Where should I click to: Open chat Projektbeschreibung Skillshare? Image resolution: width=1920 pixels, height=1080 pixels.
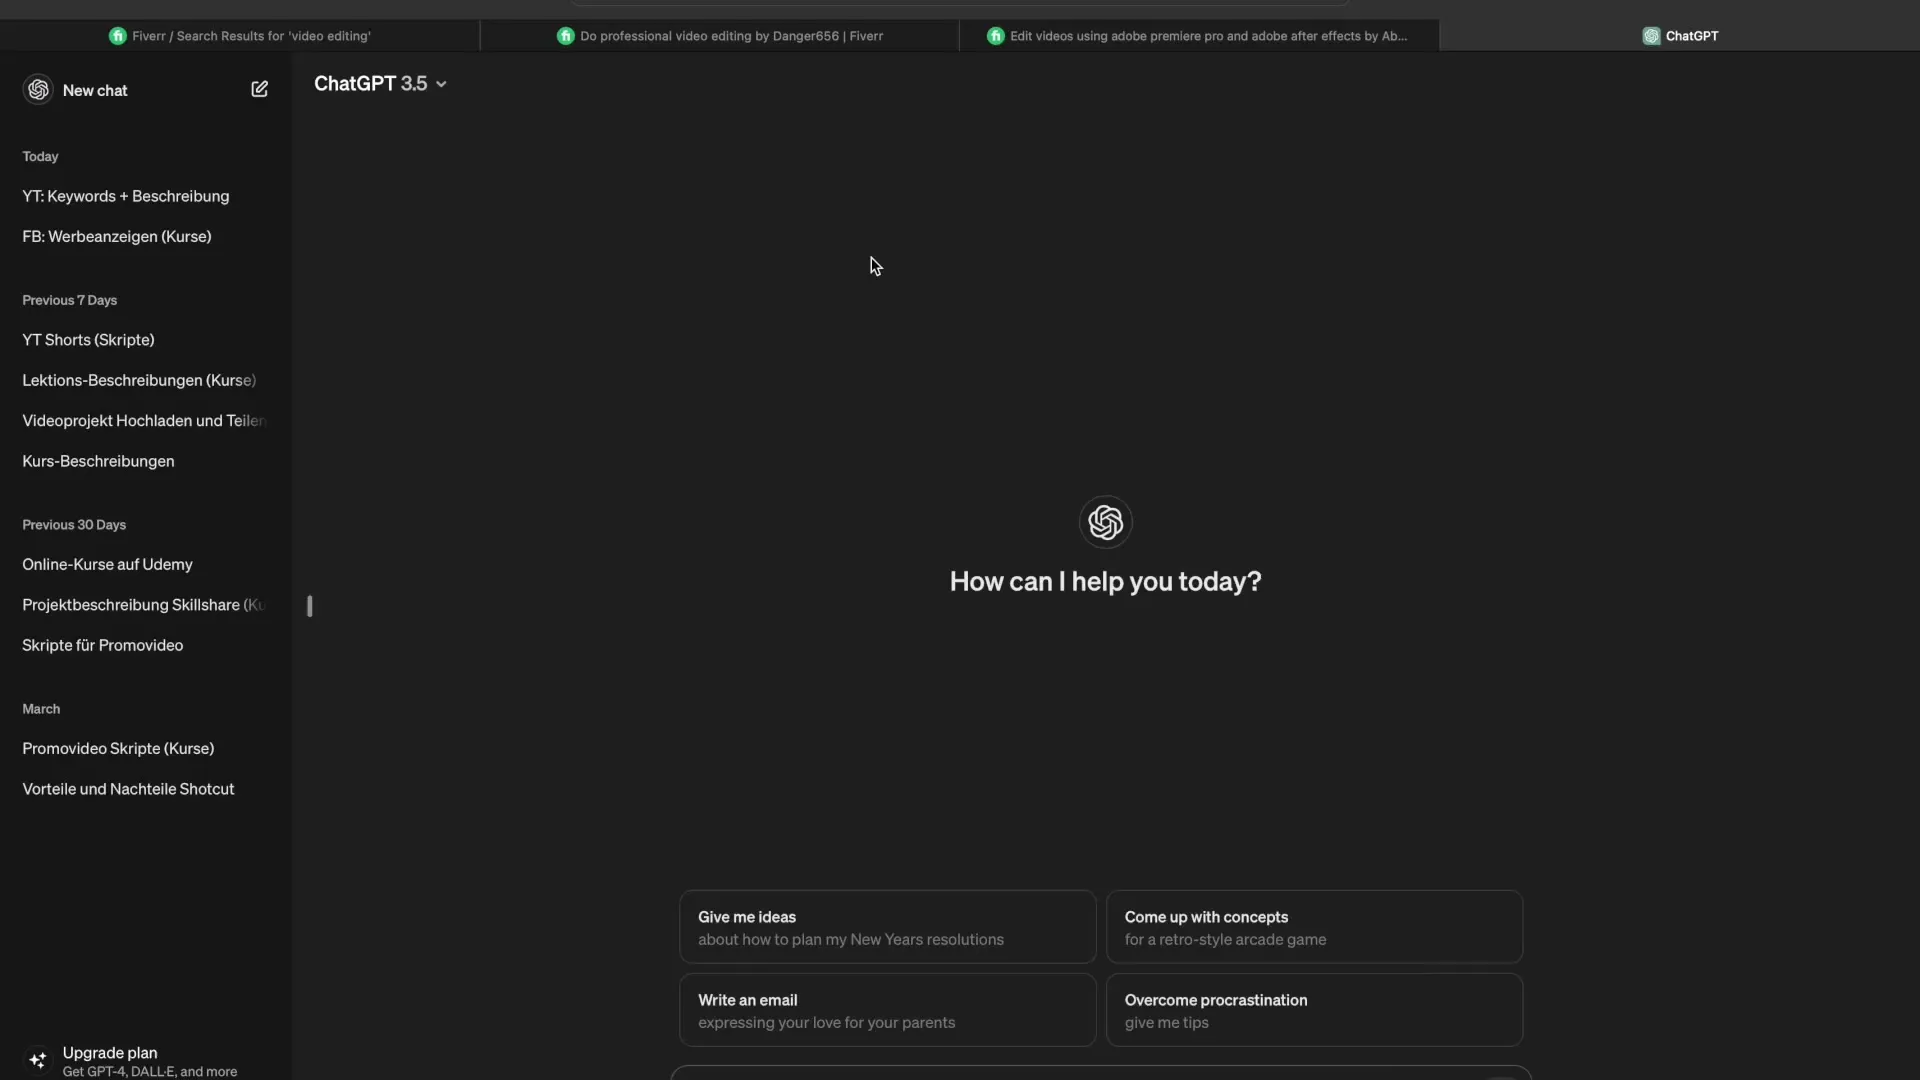click(x=142, y=605)
